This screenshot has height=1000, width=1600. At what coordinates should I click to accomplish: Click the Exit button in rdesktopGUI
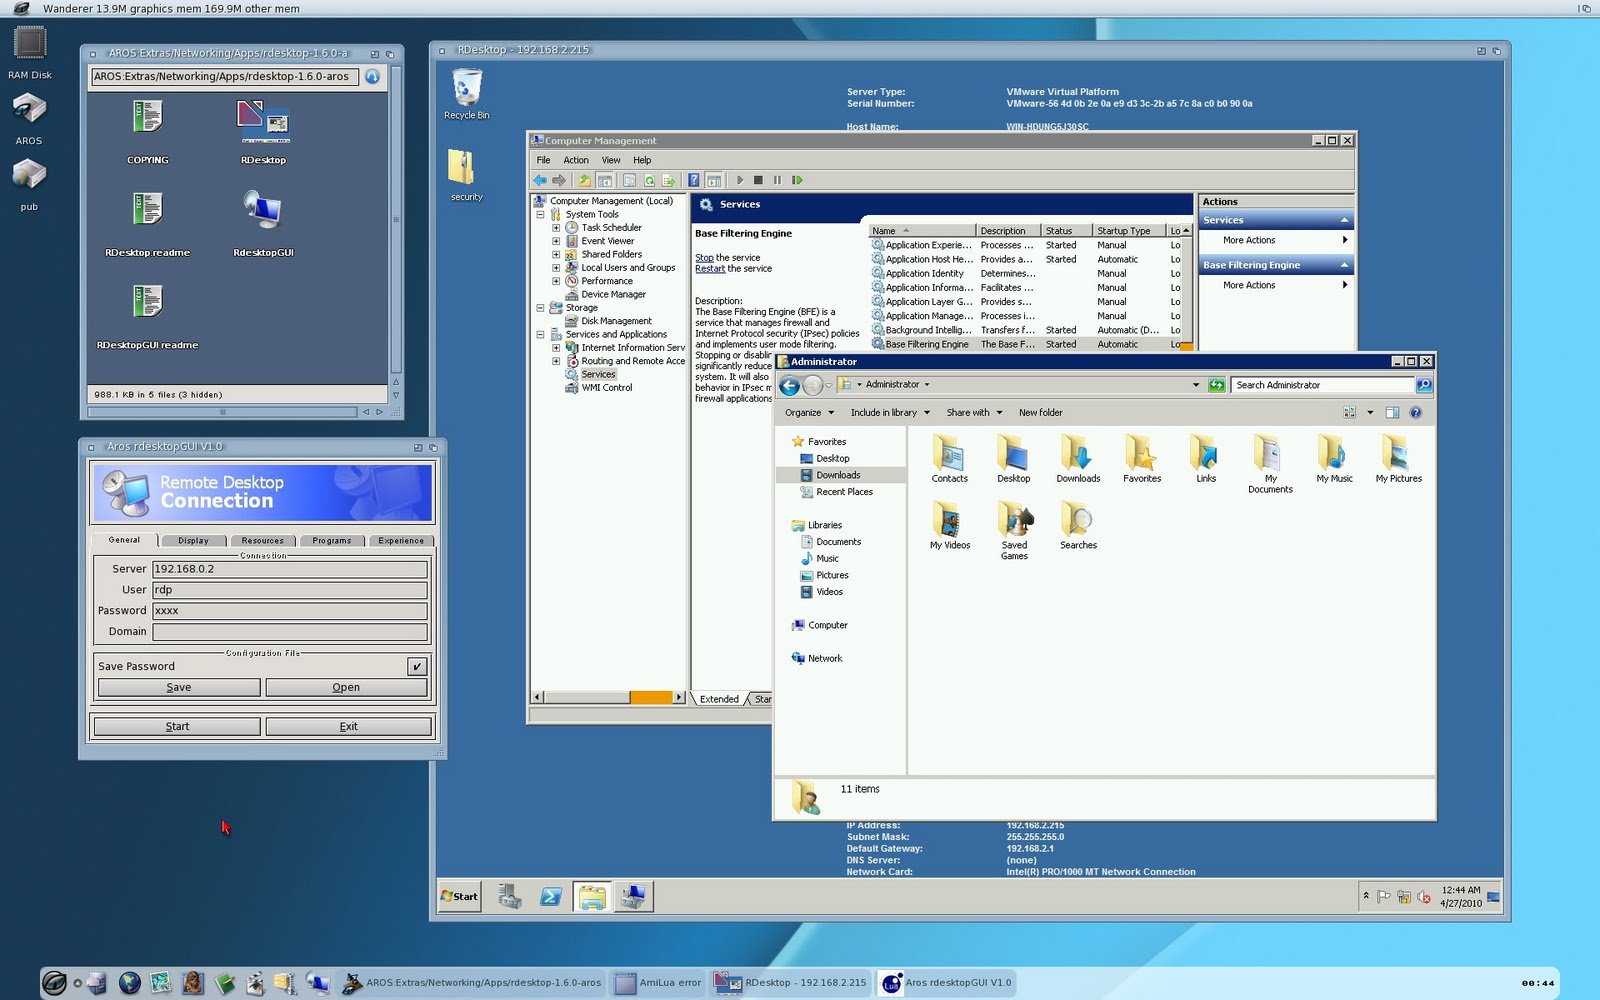pyautogui.click(x=348, y=726)
